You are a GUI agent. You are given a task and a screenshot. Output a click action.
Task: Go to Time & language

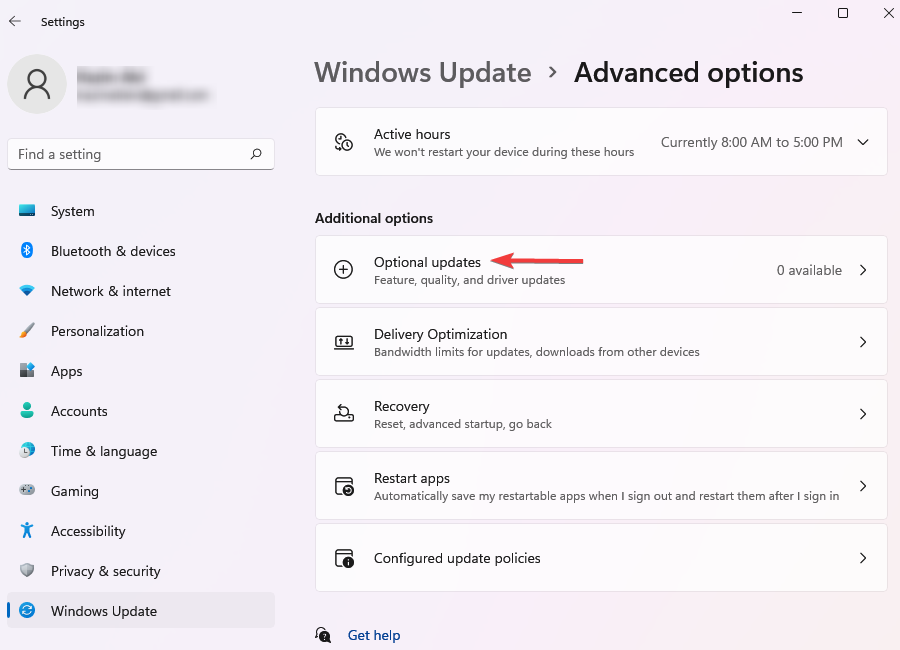[141, 451]
